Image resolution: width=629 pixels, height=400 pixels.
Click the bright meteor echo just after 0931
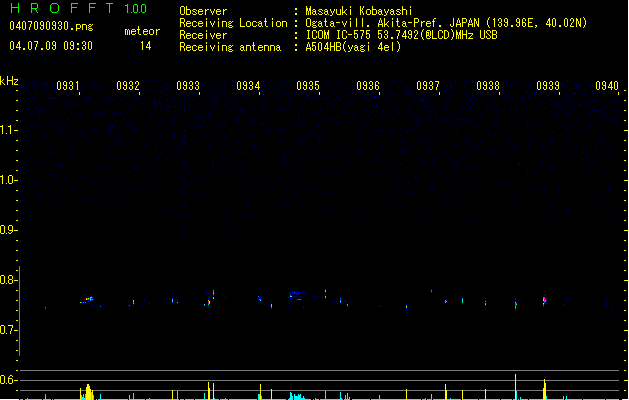pos(88,299)
